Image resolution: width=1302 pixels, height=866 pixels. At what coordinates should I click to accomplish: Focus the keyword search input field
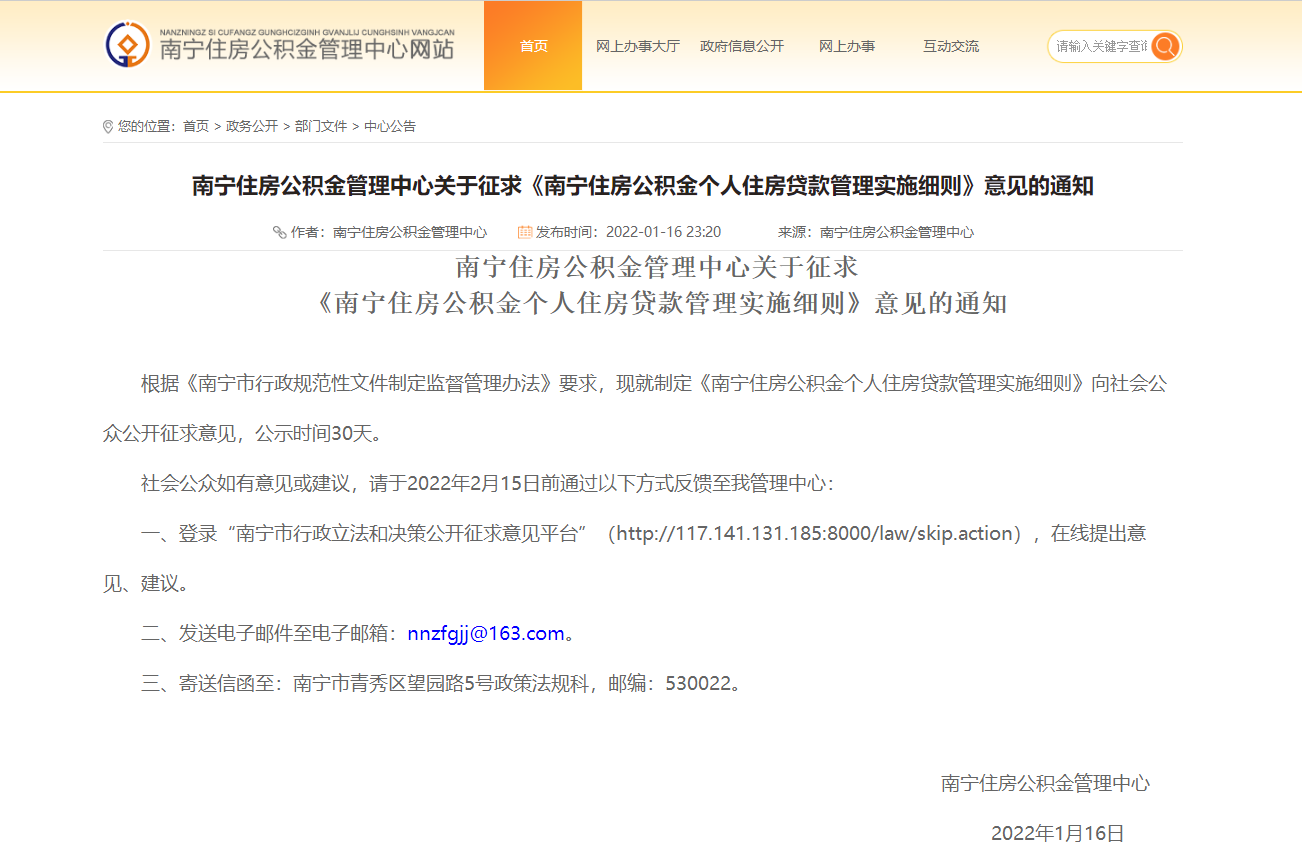tap(1101, 46)
